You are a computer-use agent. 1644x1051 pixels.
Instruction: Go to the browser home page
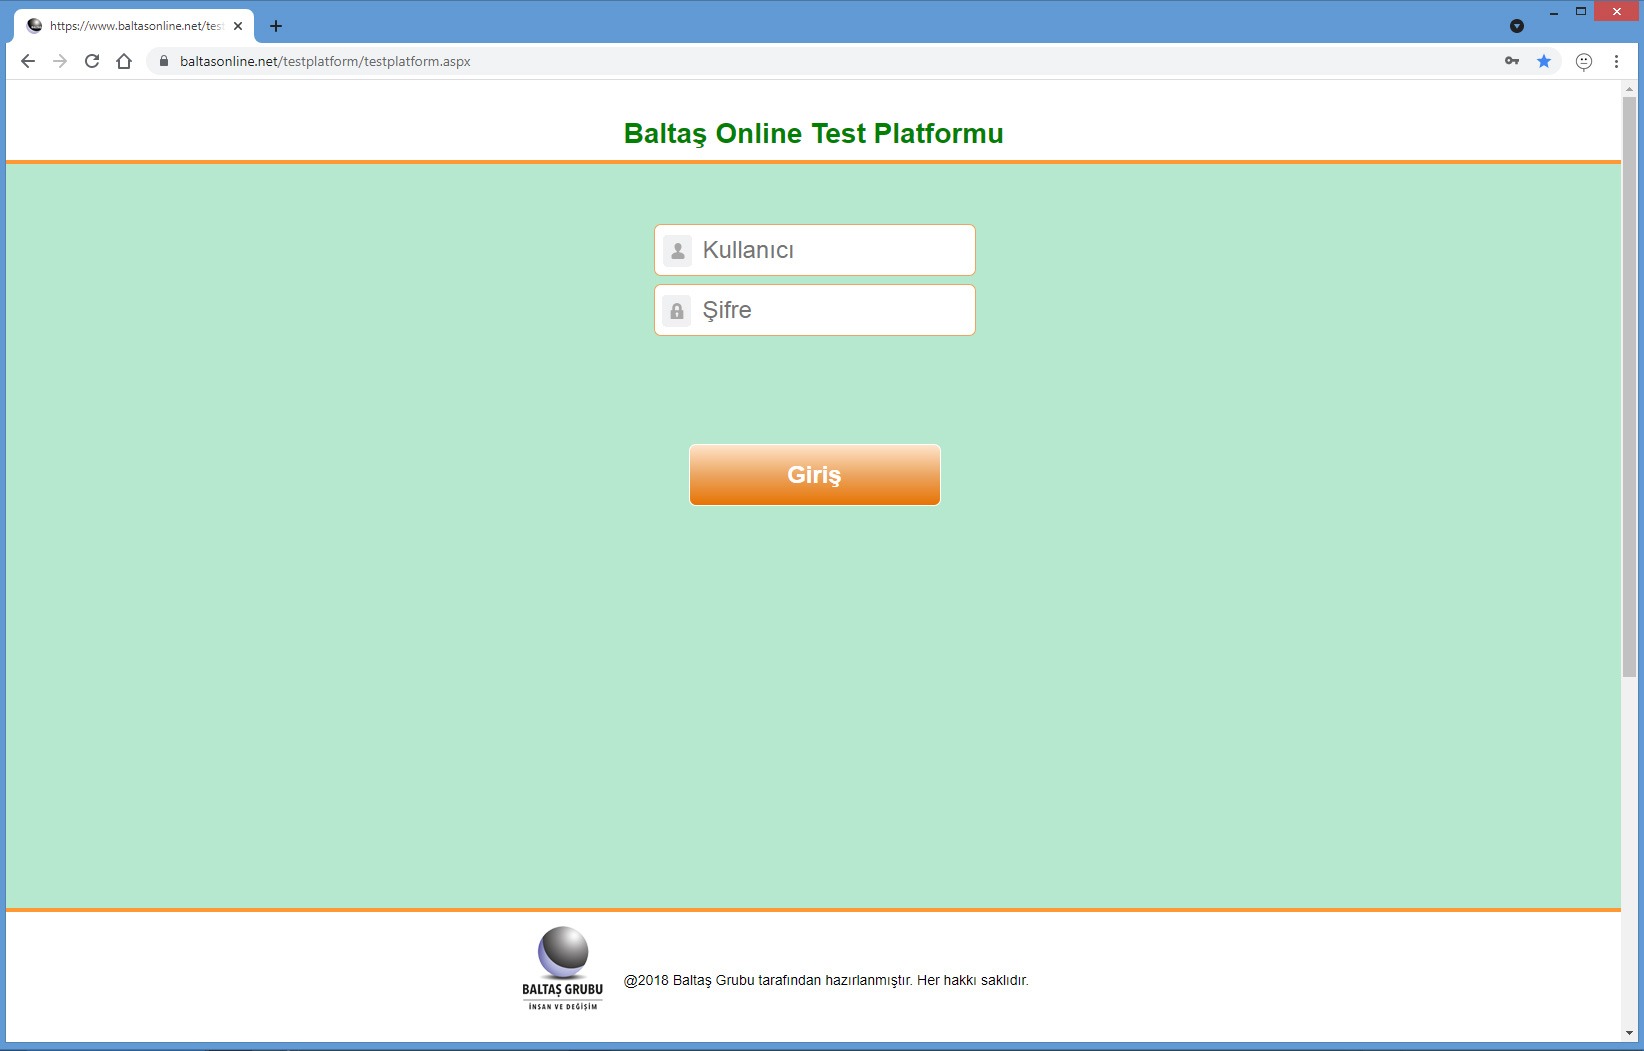pos(124,61)
